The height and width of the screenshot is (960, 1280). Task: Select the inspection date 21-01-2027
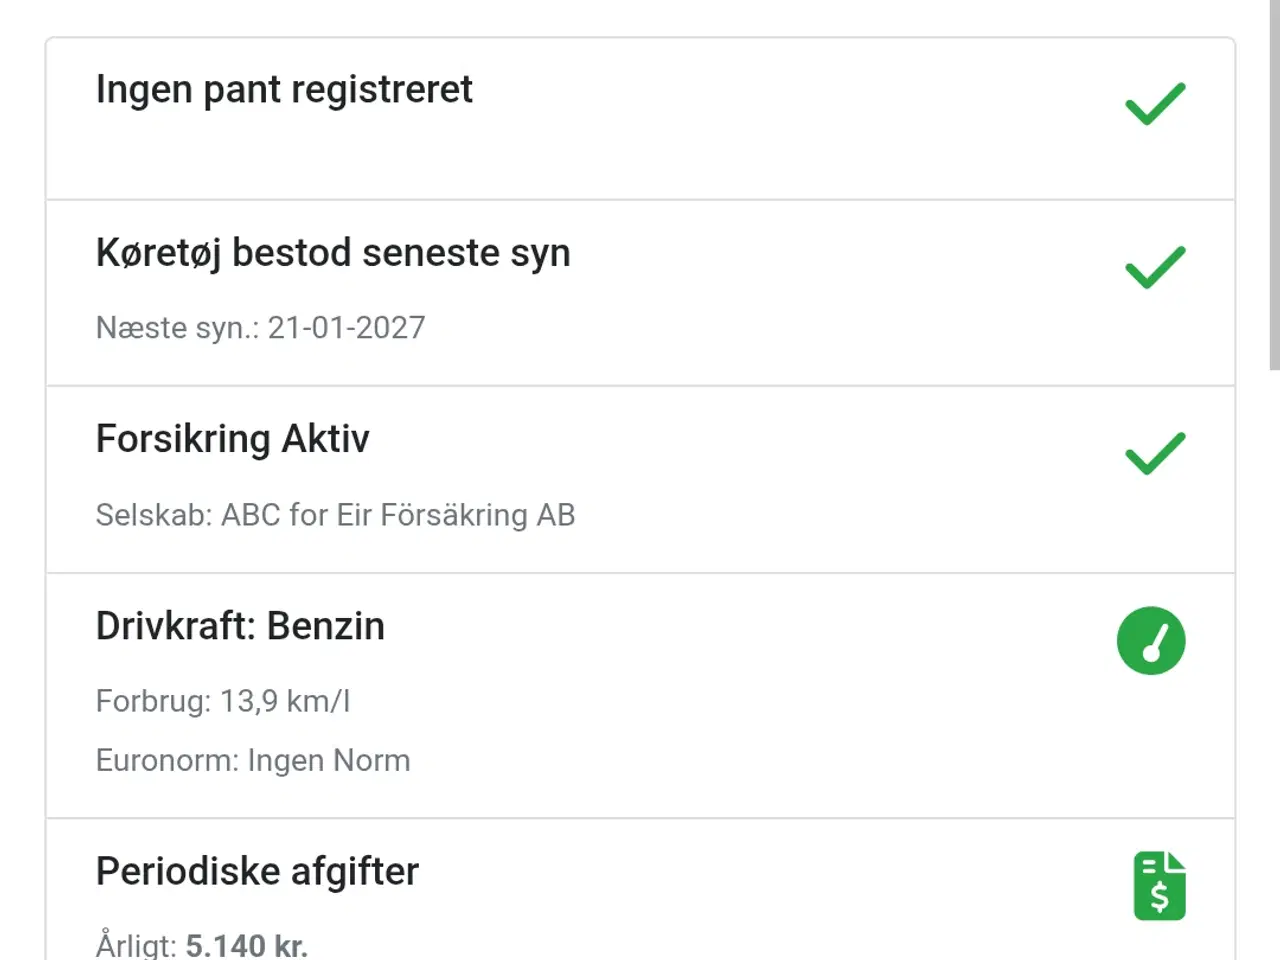point(346,328)
